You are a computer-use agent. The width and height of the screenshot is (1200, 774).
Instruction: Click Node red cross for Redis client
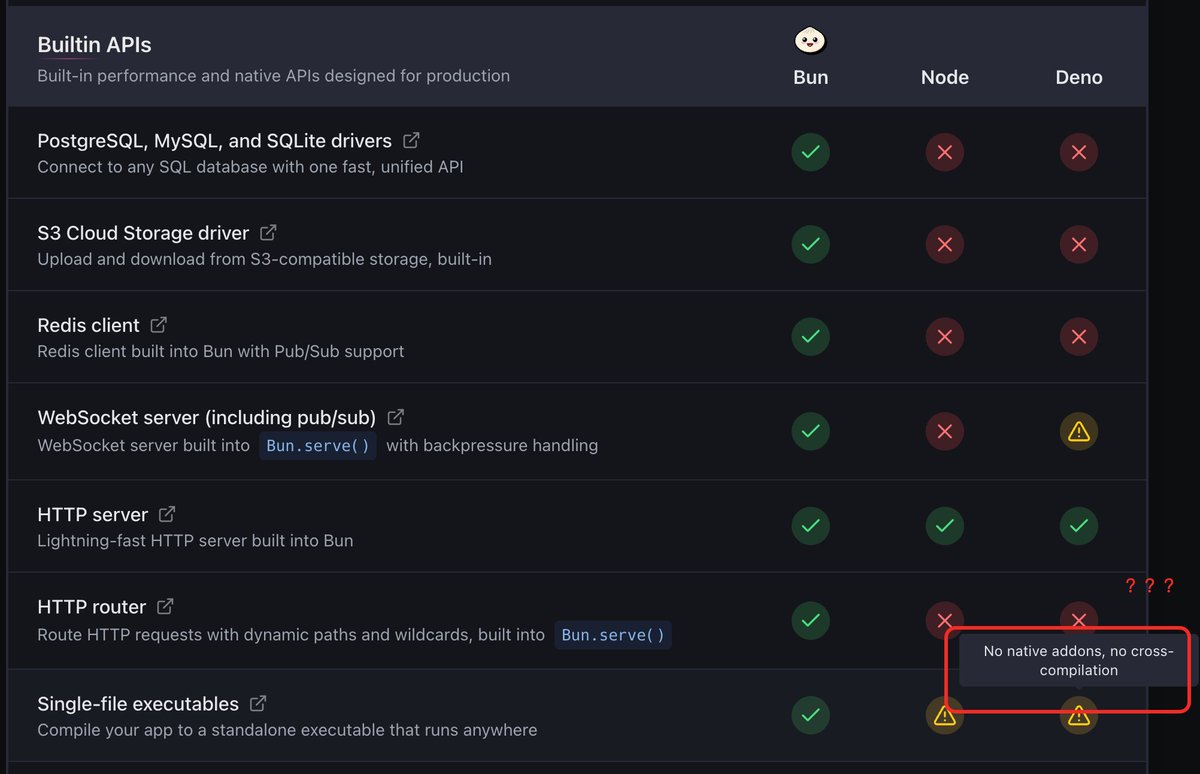944,337
